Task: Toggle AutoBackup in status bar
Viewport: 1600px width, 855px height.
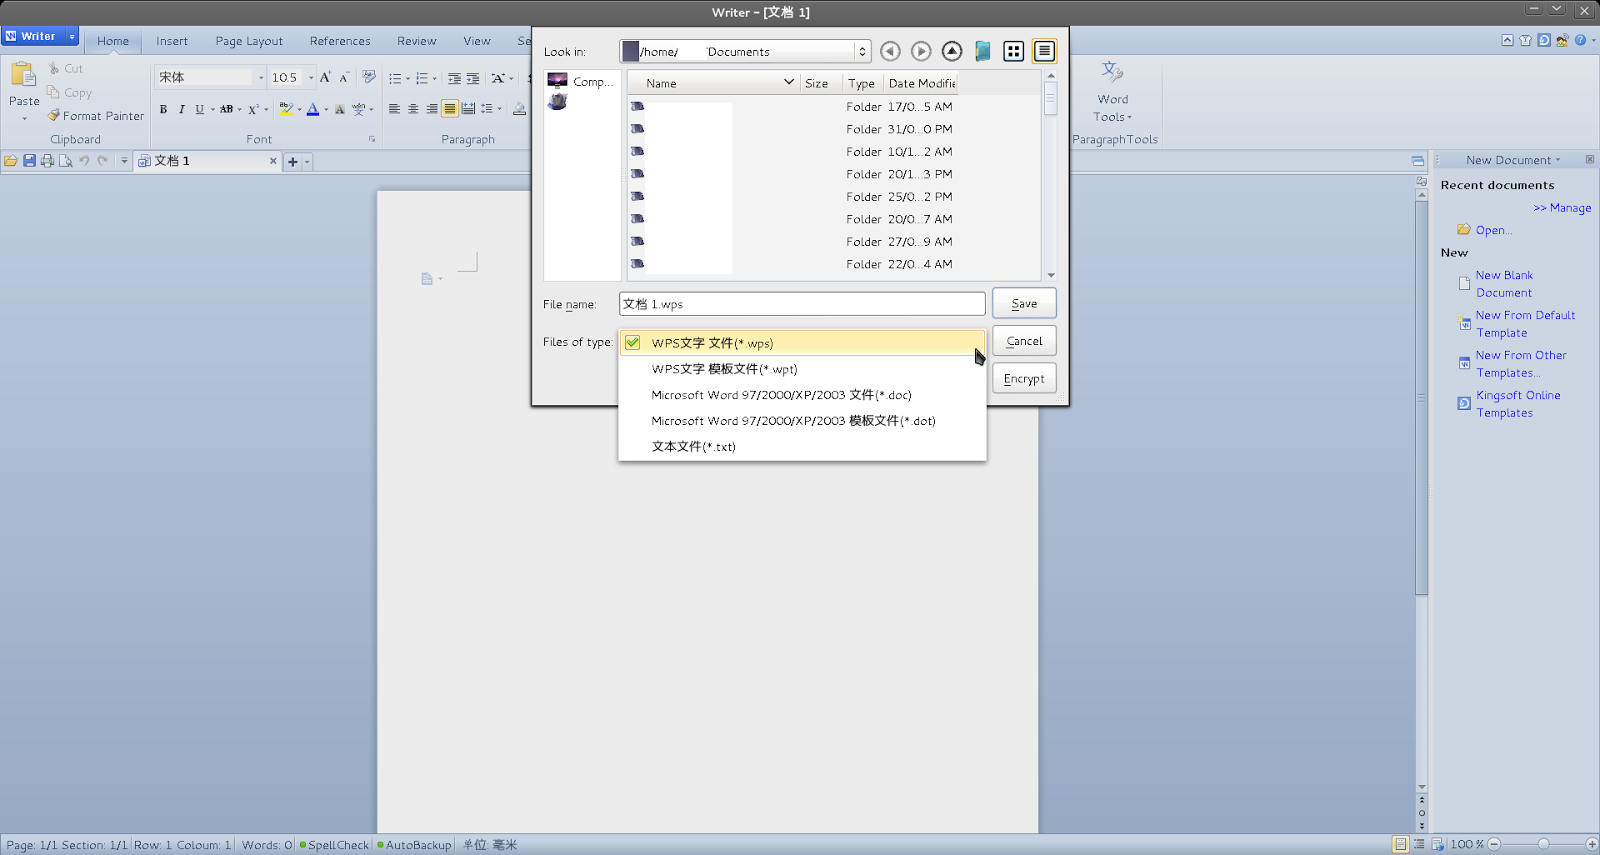Action: 414,845
